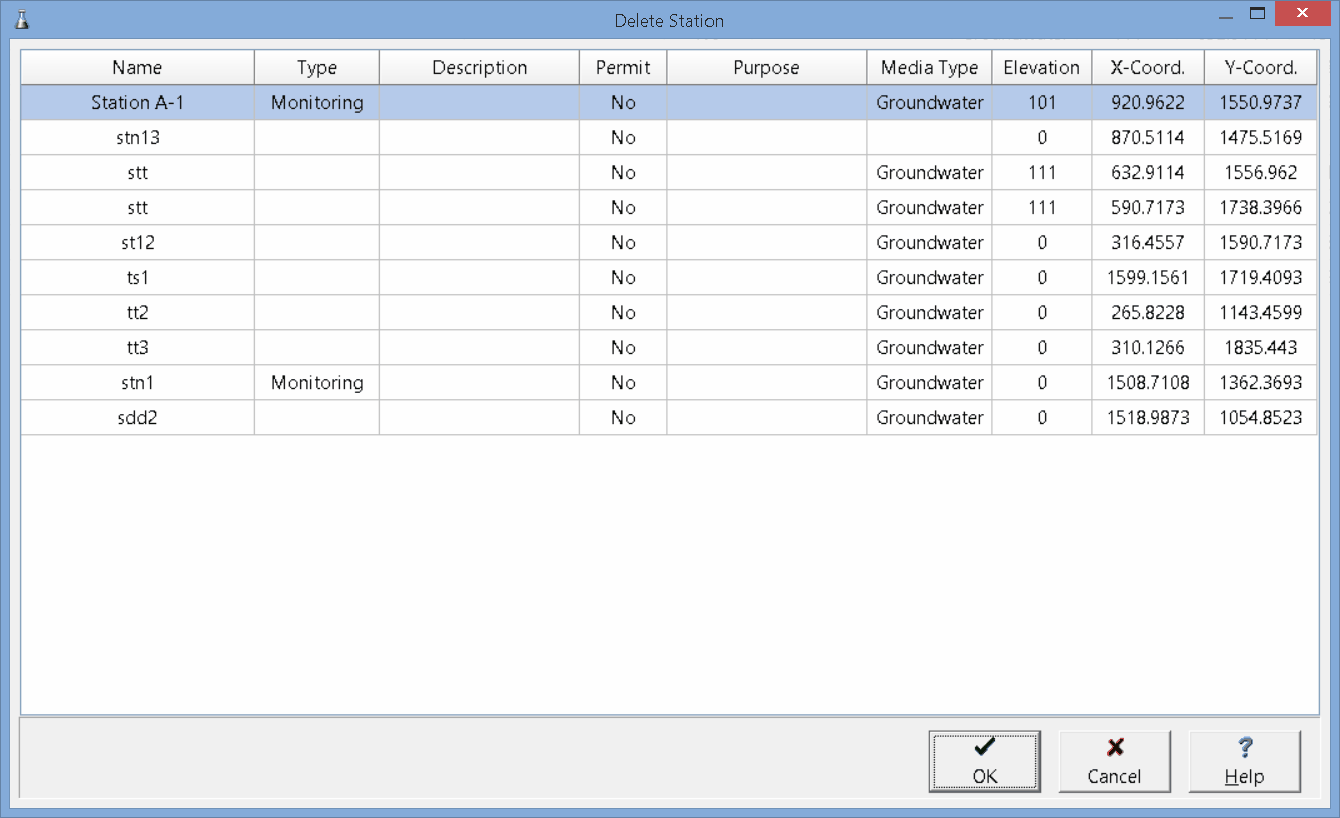This screenshot has width=1340, height=818.
Task: Open Help for Delete Station
Action: (1244, 762)
